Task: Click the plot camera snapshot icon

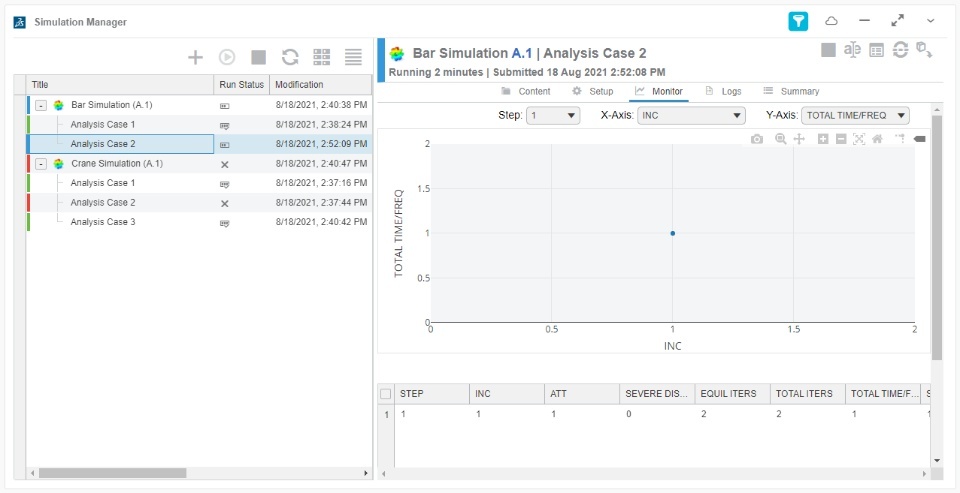Action: [x=757, y=139]
